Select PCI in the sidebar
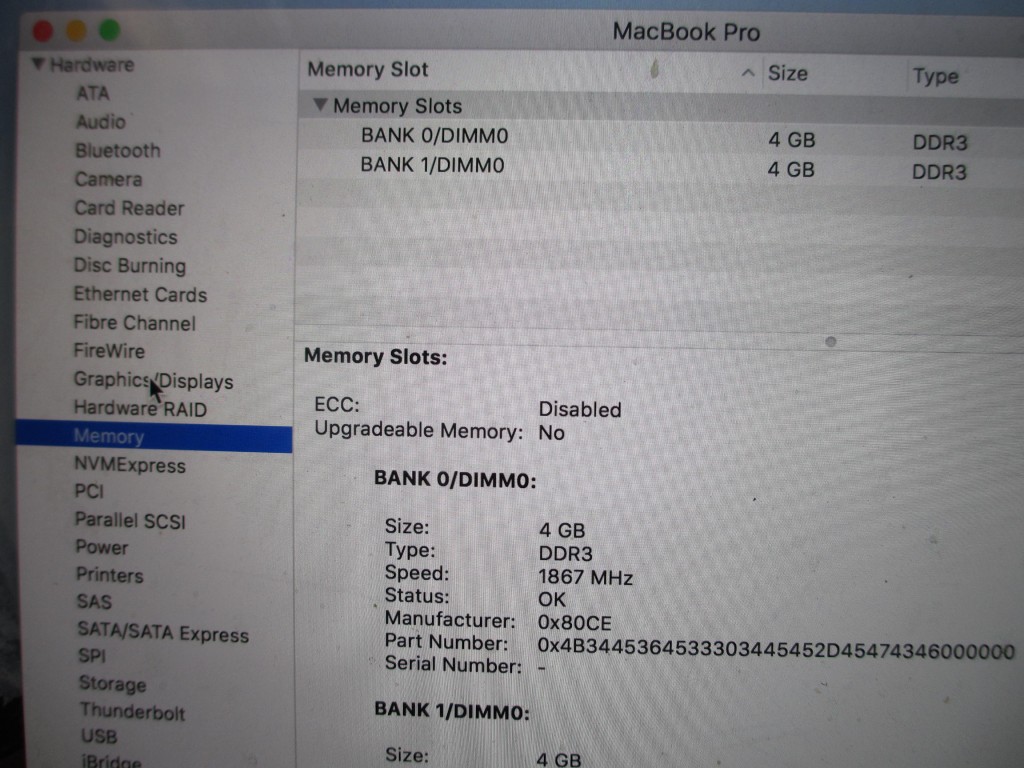The width and height of the screenshot is (1024, 768). pos(89,491)
